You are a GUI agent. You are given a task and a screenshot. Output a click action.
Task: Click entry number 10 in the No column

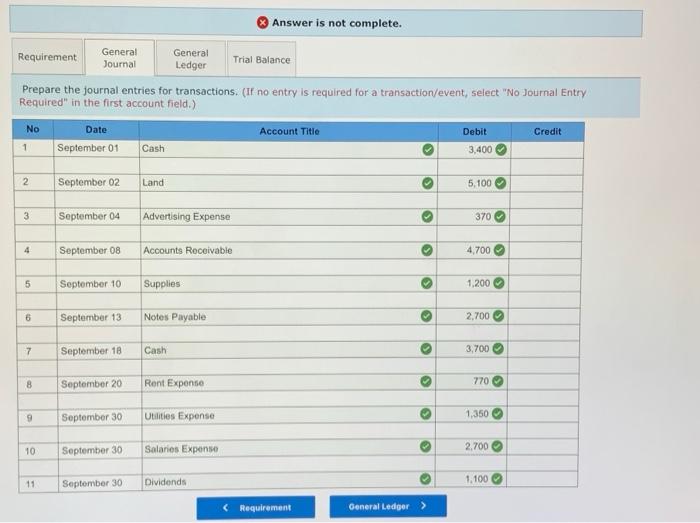pos(30,451)
